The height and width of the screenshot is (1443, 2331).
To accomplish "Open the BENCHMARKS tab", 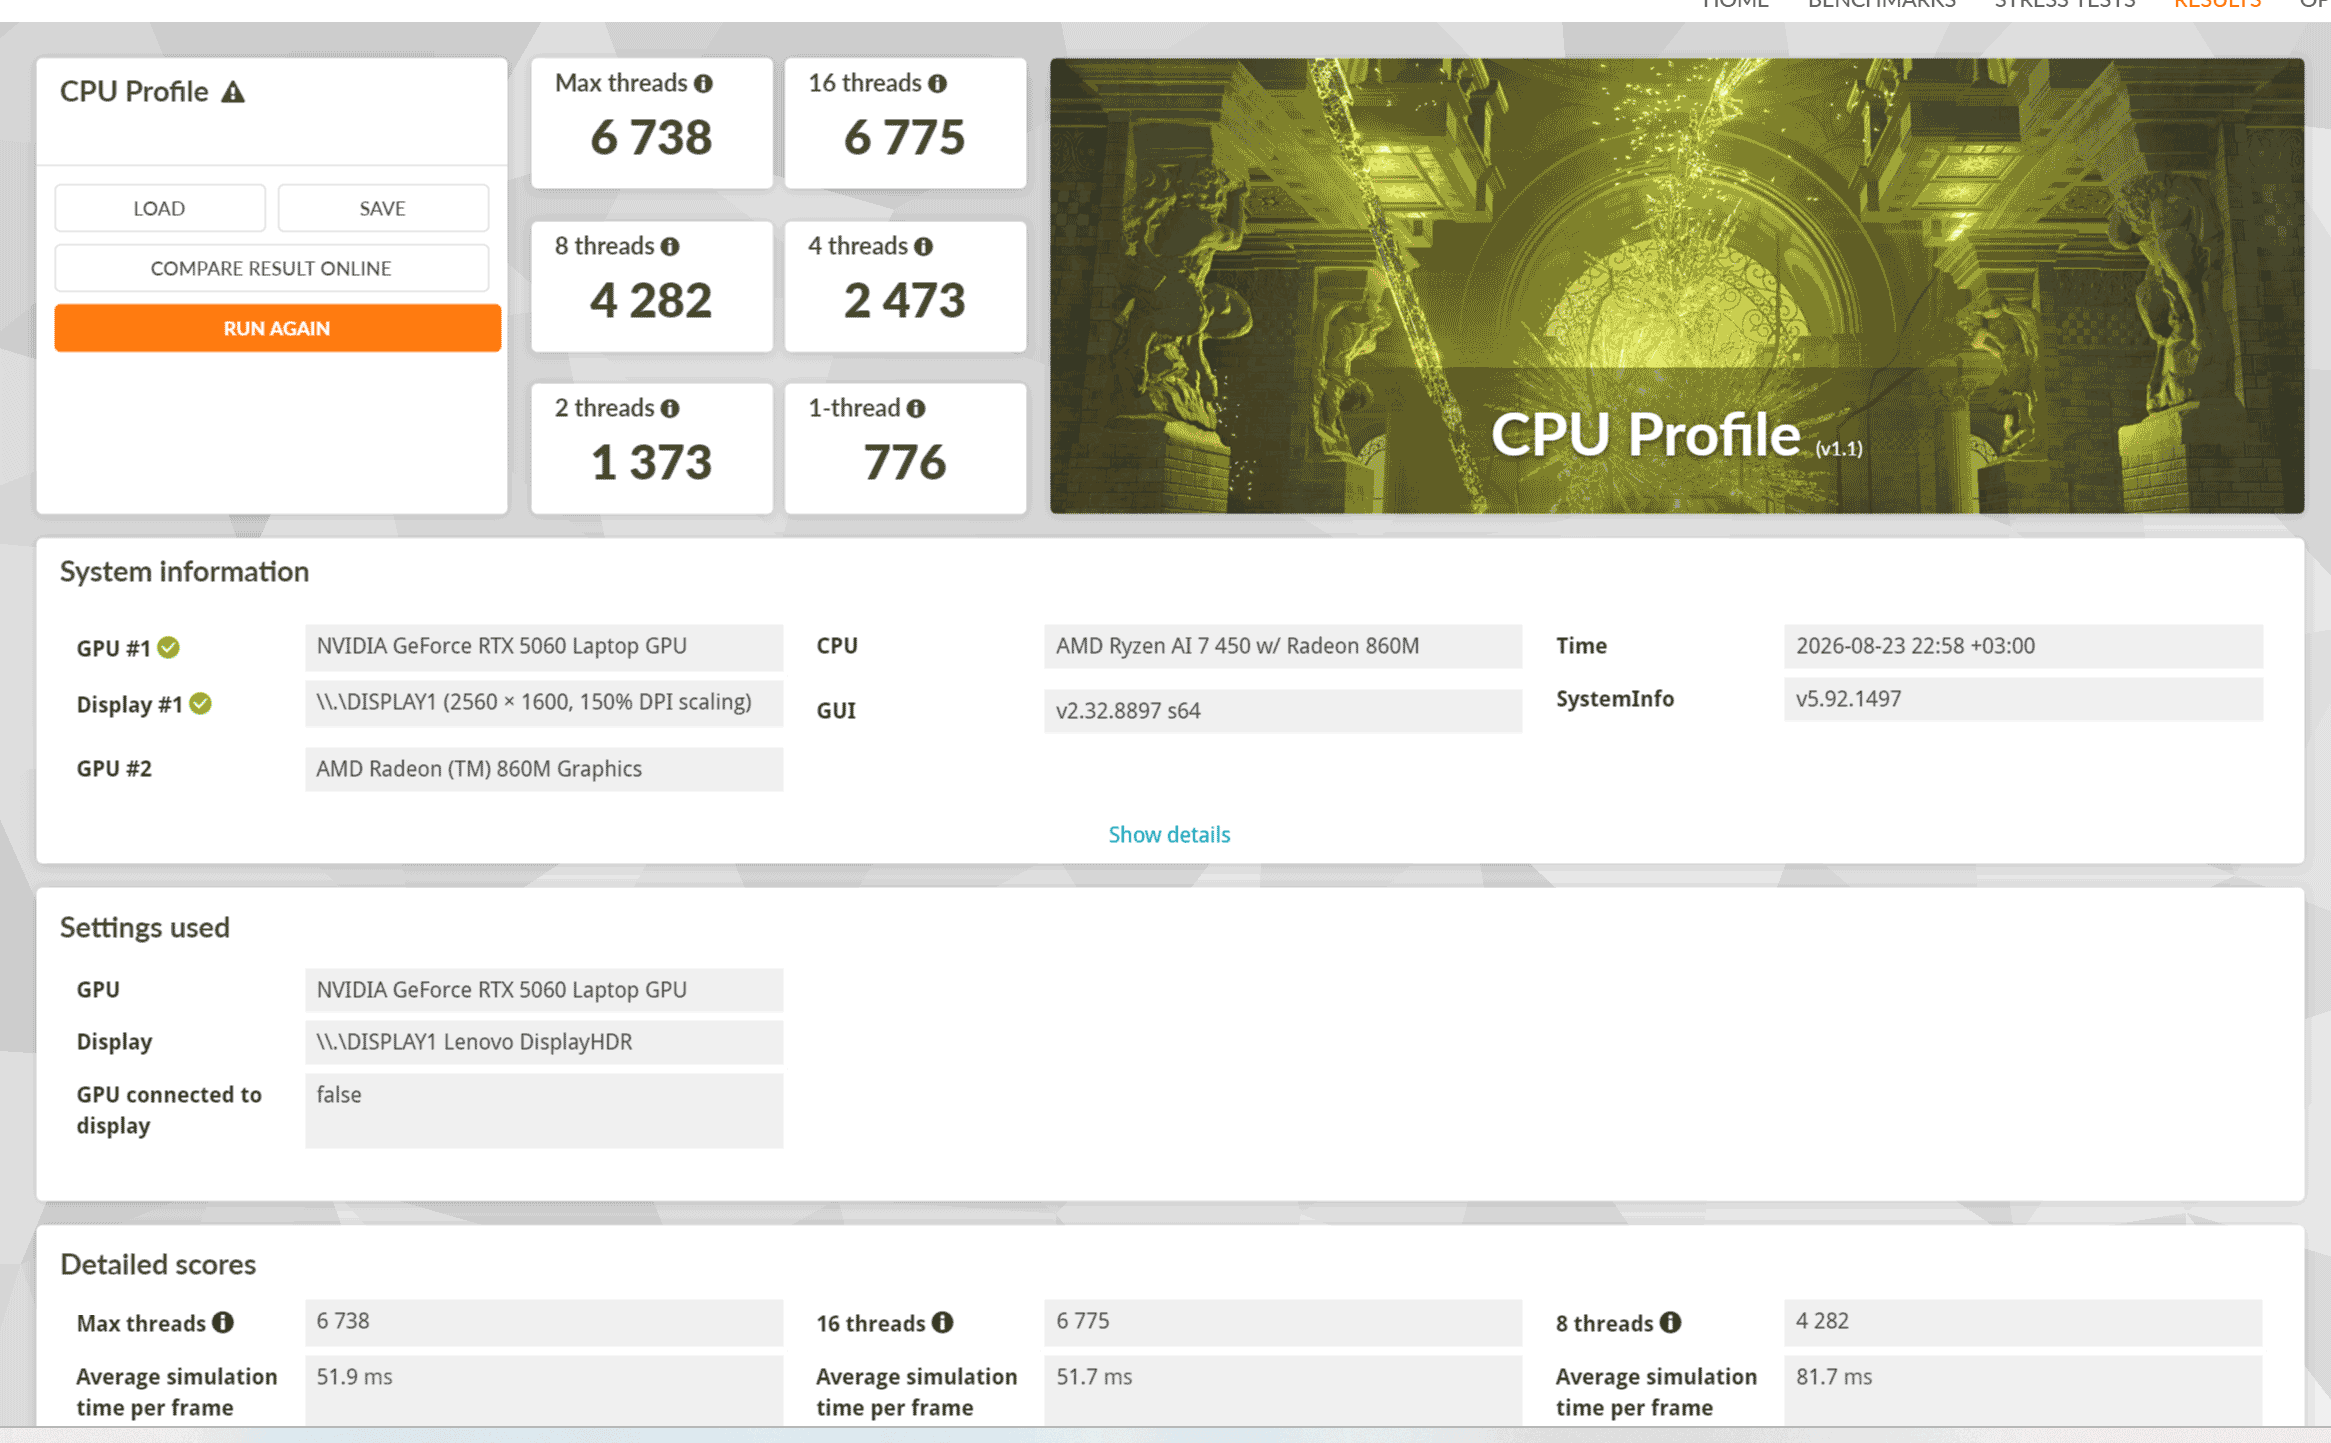I will coord(1881,5).
